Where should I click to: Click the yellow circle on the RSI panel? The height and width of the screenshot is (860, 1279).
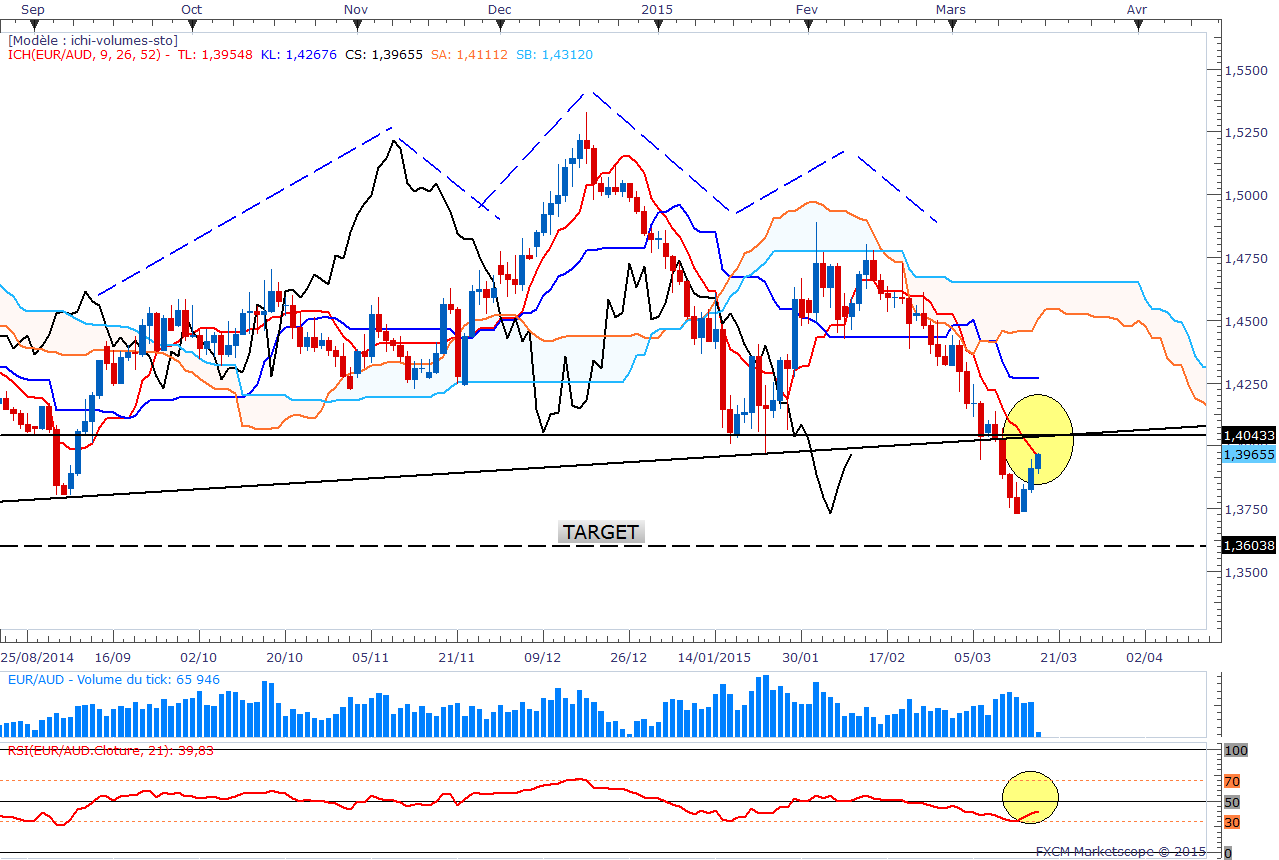point(1030,796)
